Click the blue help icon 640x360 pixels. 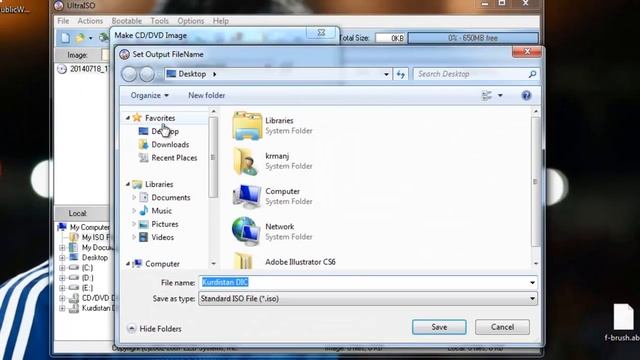click(x=526, y=96)
